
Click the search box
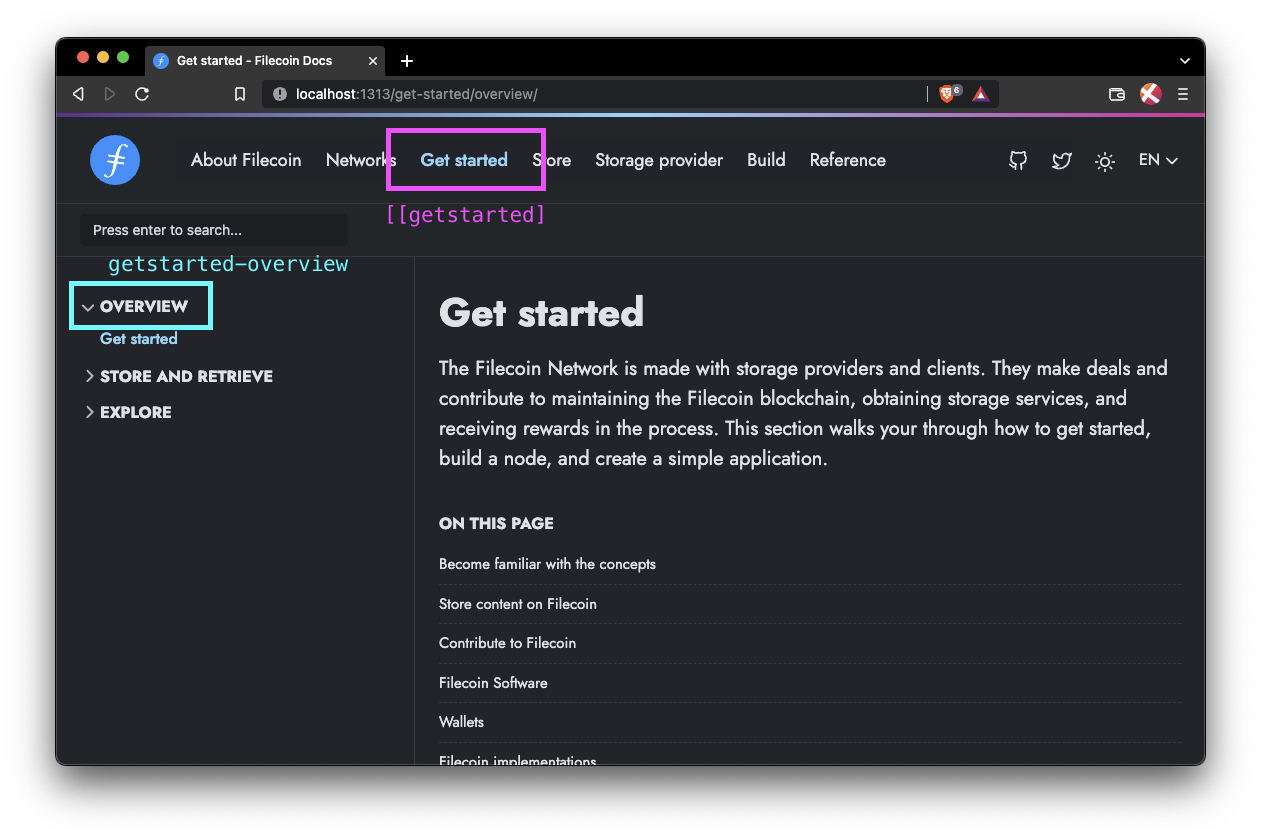(214, 230)
